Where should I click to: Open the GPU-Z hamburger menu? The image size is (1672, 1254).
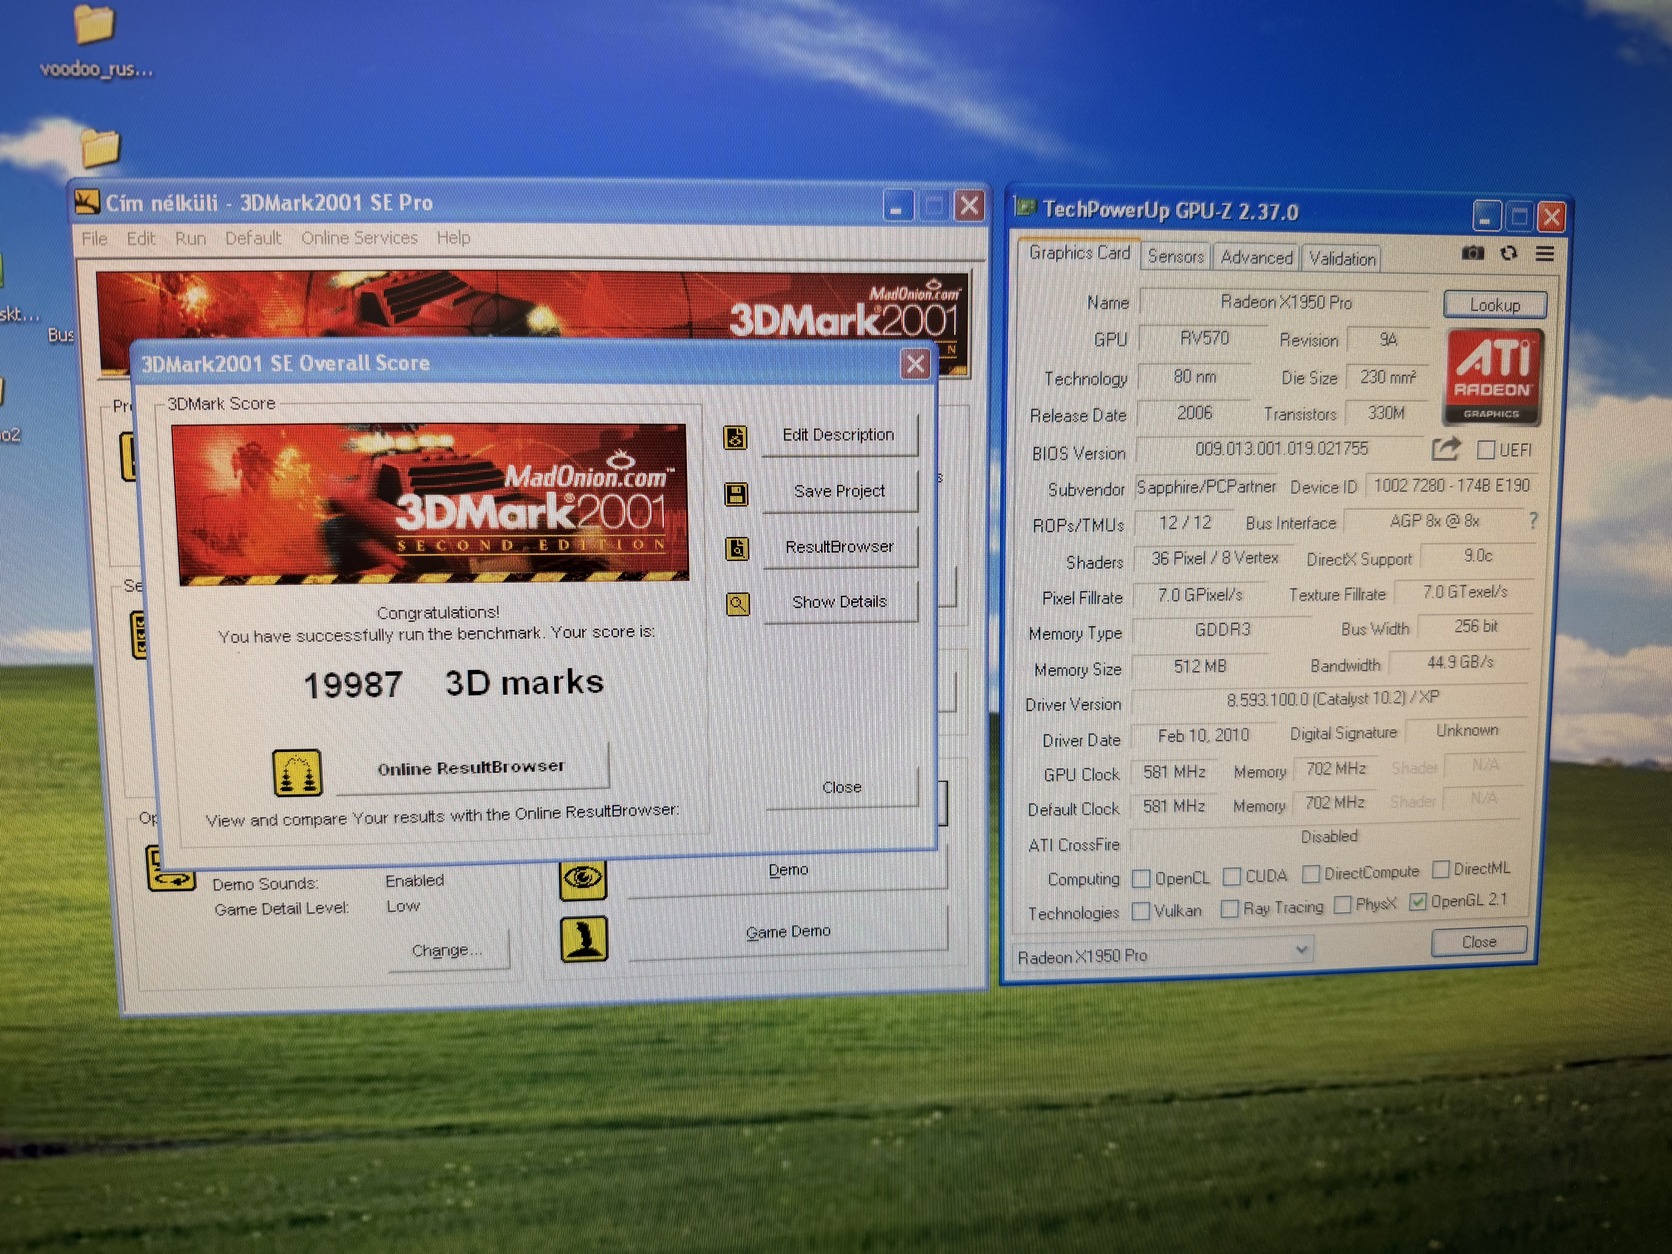point(1545,254)
